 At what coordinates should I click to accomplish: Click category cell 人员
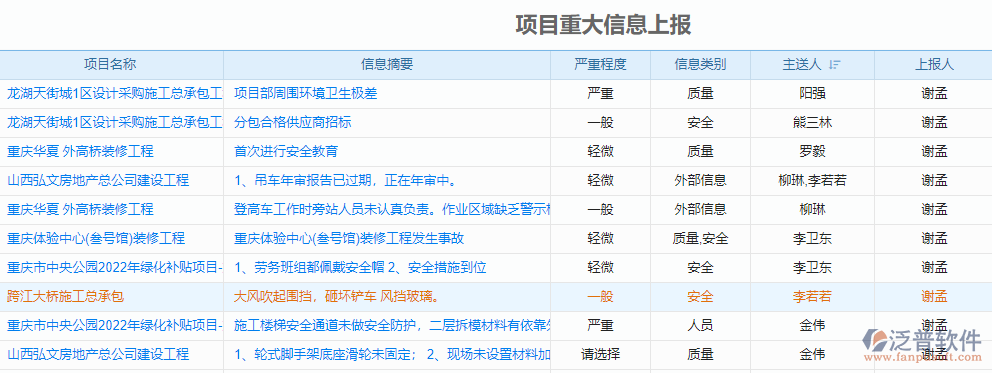pyautogui.click(x=700, y=326)
